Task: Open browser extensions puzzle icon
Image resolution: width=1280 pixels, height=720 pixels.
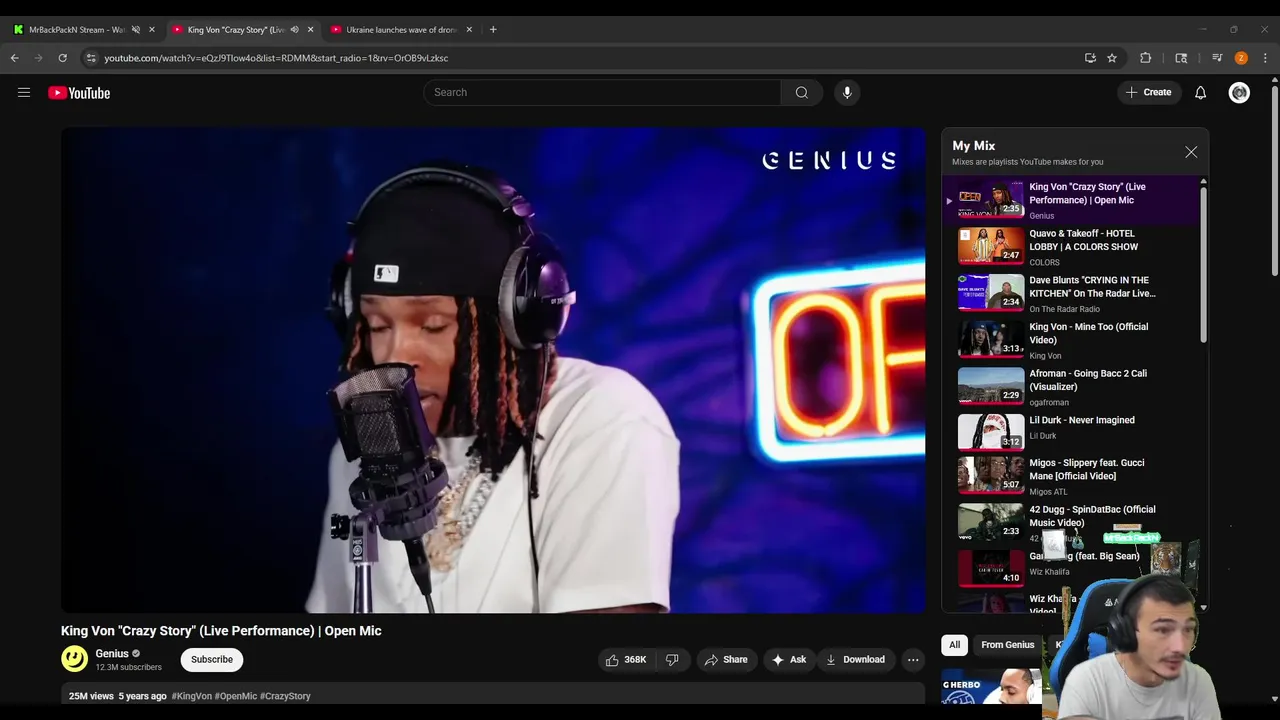Action: [x=1146, y=58]
